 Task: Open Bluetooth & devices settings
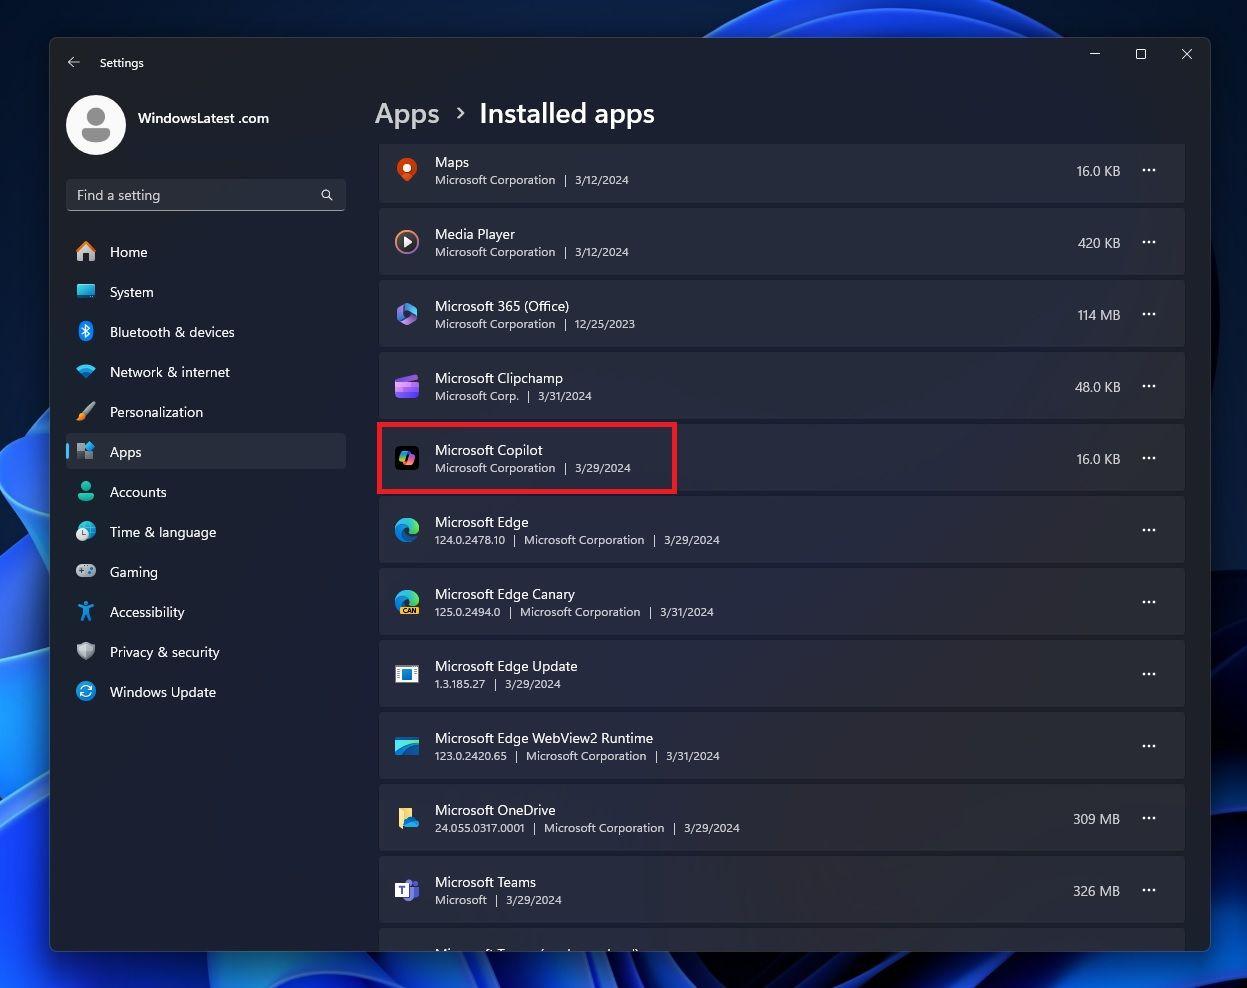tap(87, 332)
